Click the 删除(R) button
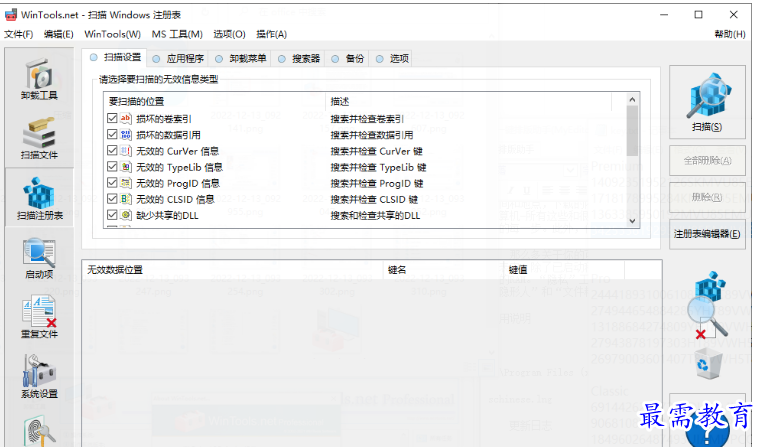 (707, 197)
